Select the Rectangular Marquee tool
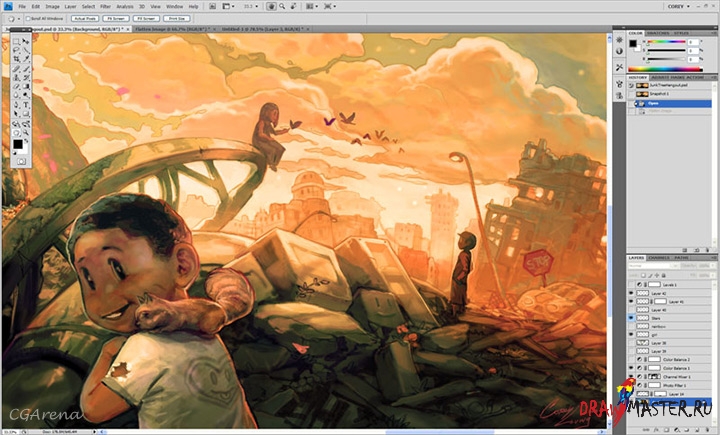720x435 pixels. 15,42
